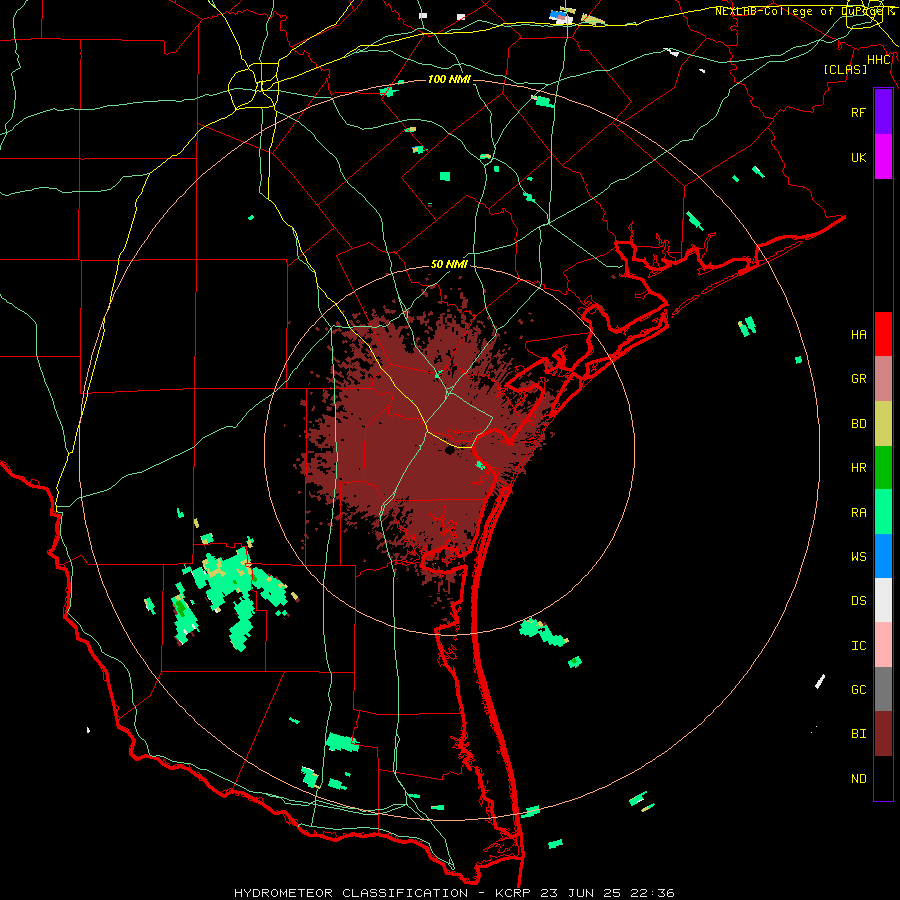Click the DS white legend swatch
Screen dimensions: 900x900
[x=883, y=600]
